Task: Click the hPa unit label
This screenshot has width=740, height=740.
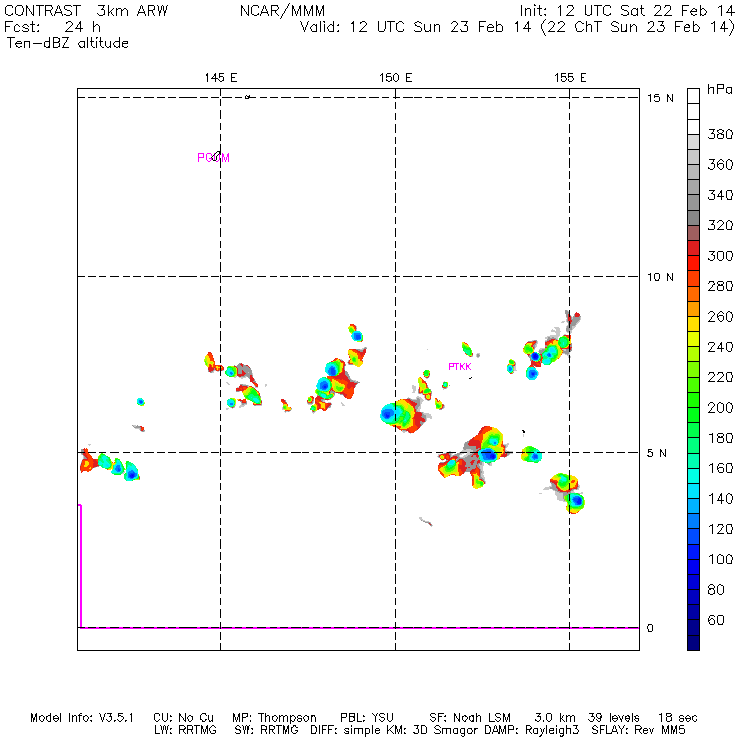Action: tap(718, 89)
